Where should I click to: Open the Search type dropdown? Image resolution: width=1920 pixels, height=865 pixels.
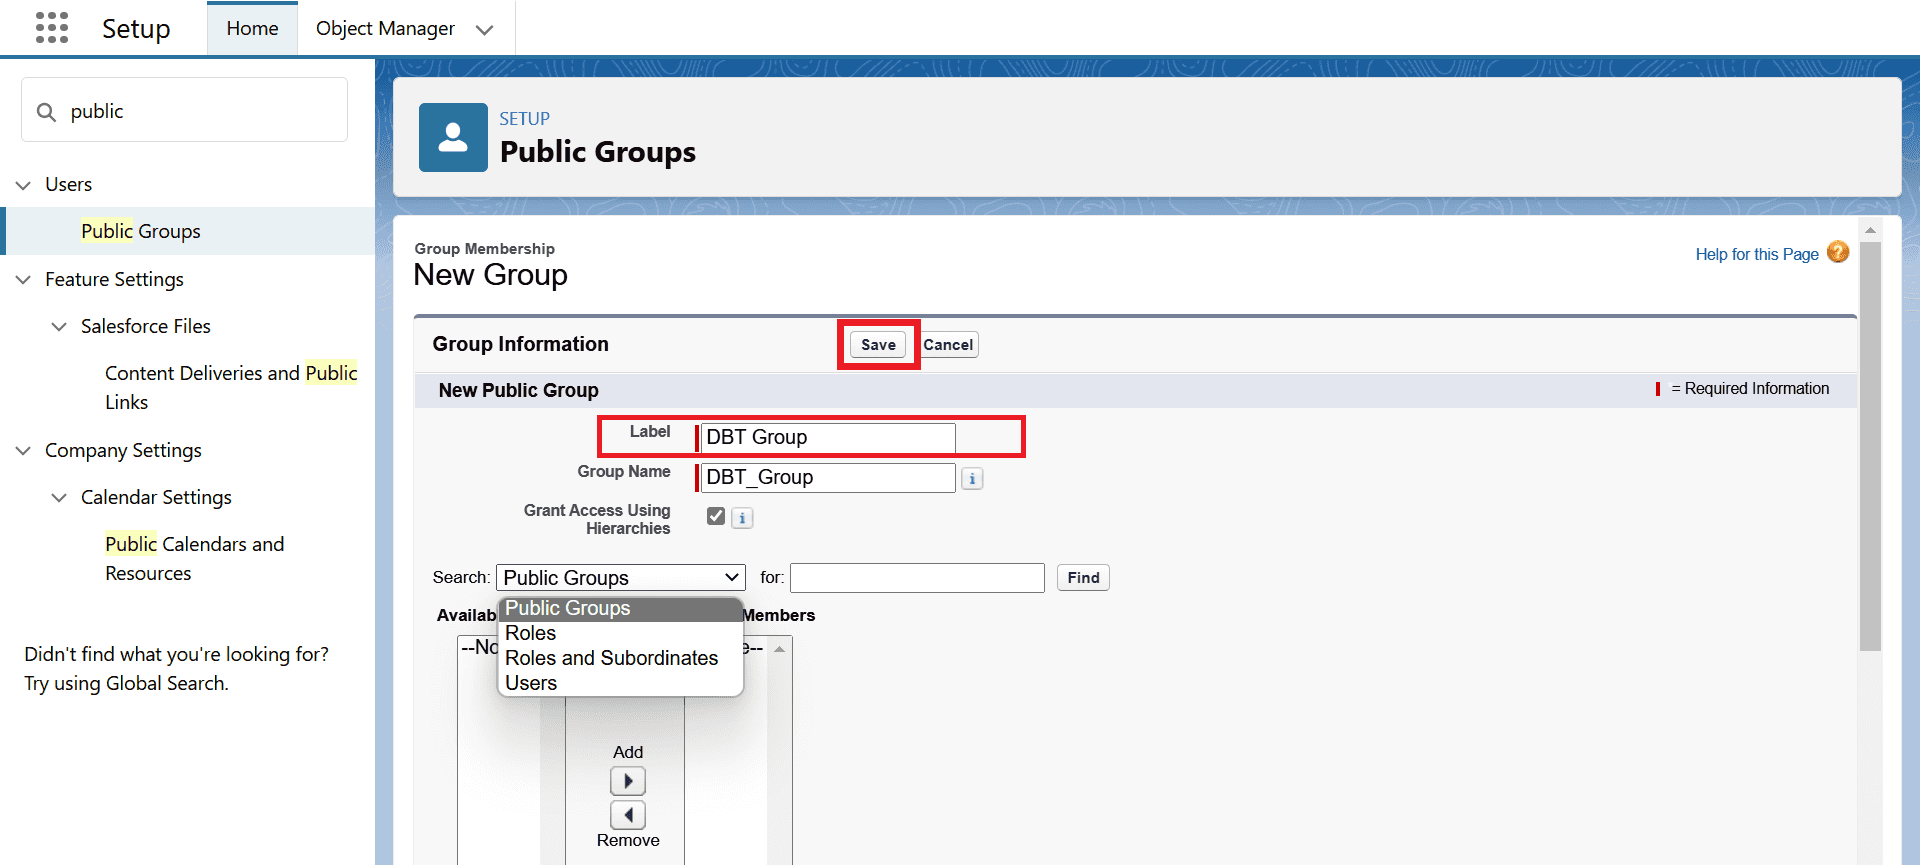621,577
